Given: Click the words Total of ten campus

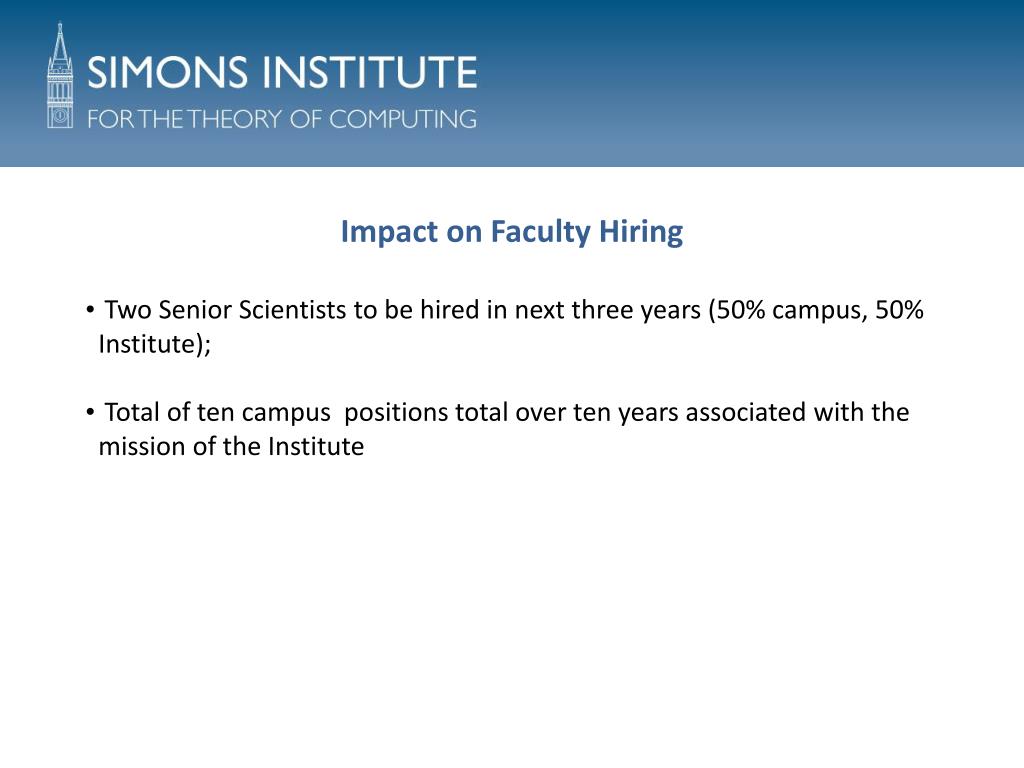Looking at the screenshot, I should point(217,413).
